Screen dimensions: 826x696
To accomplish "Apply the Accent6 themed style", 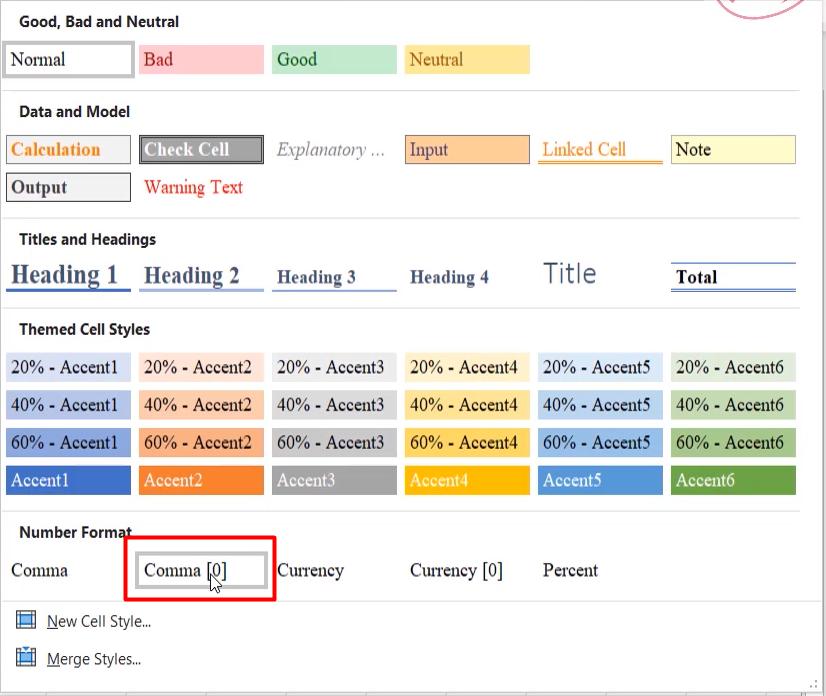I will (x=733, y=480).
